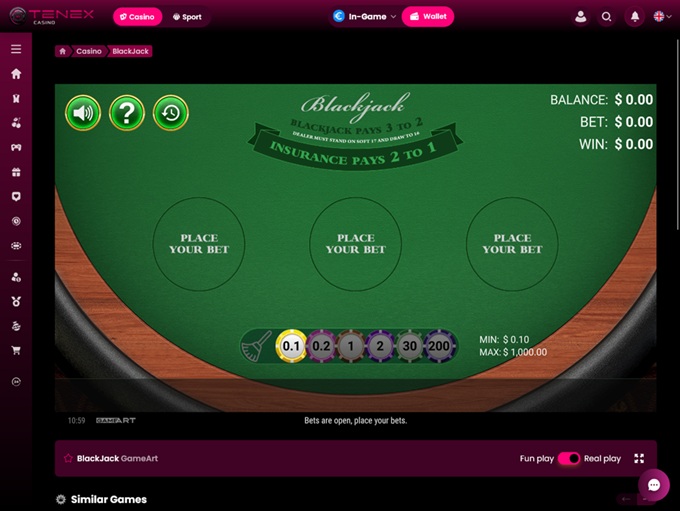Clear bets with the broom icon

[x=256, y=346]
